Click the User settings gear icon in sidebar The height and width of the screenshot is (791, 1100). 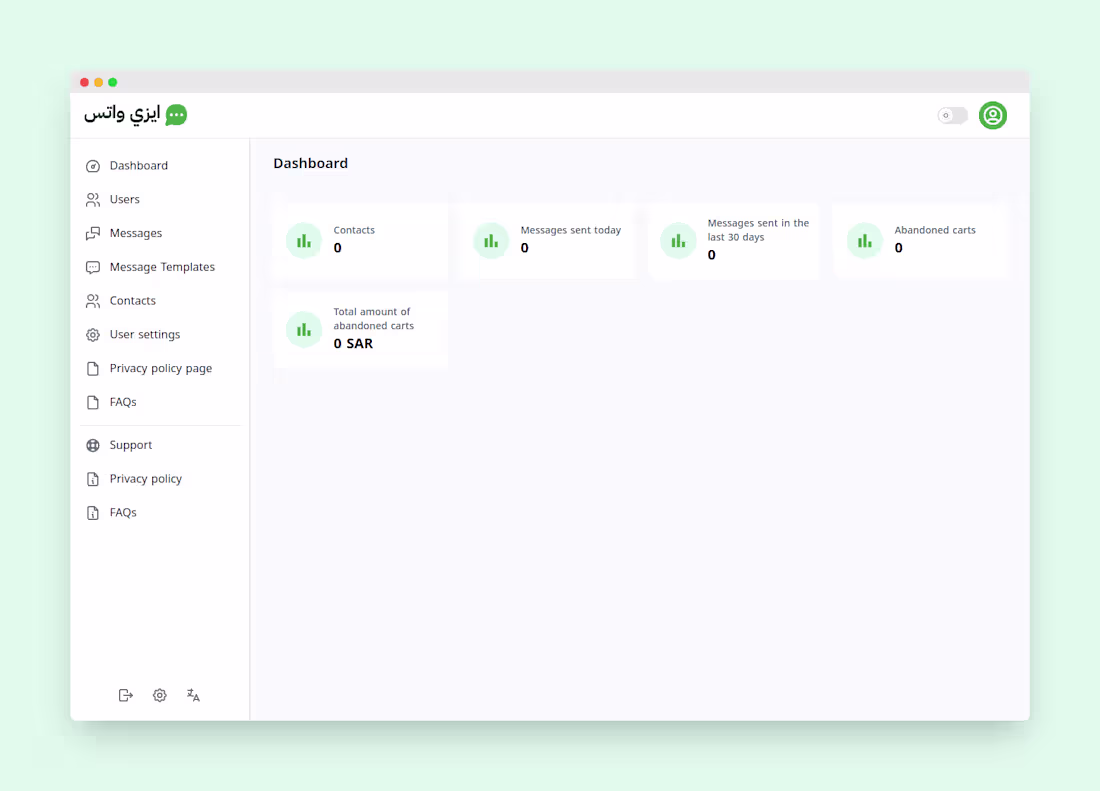(92, 334)
